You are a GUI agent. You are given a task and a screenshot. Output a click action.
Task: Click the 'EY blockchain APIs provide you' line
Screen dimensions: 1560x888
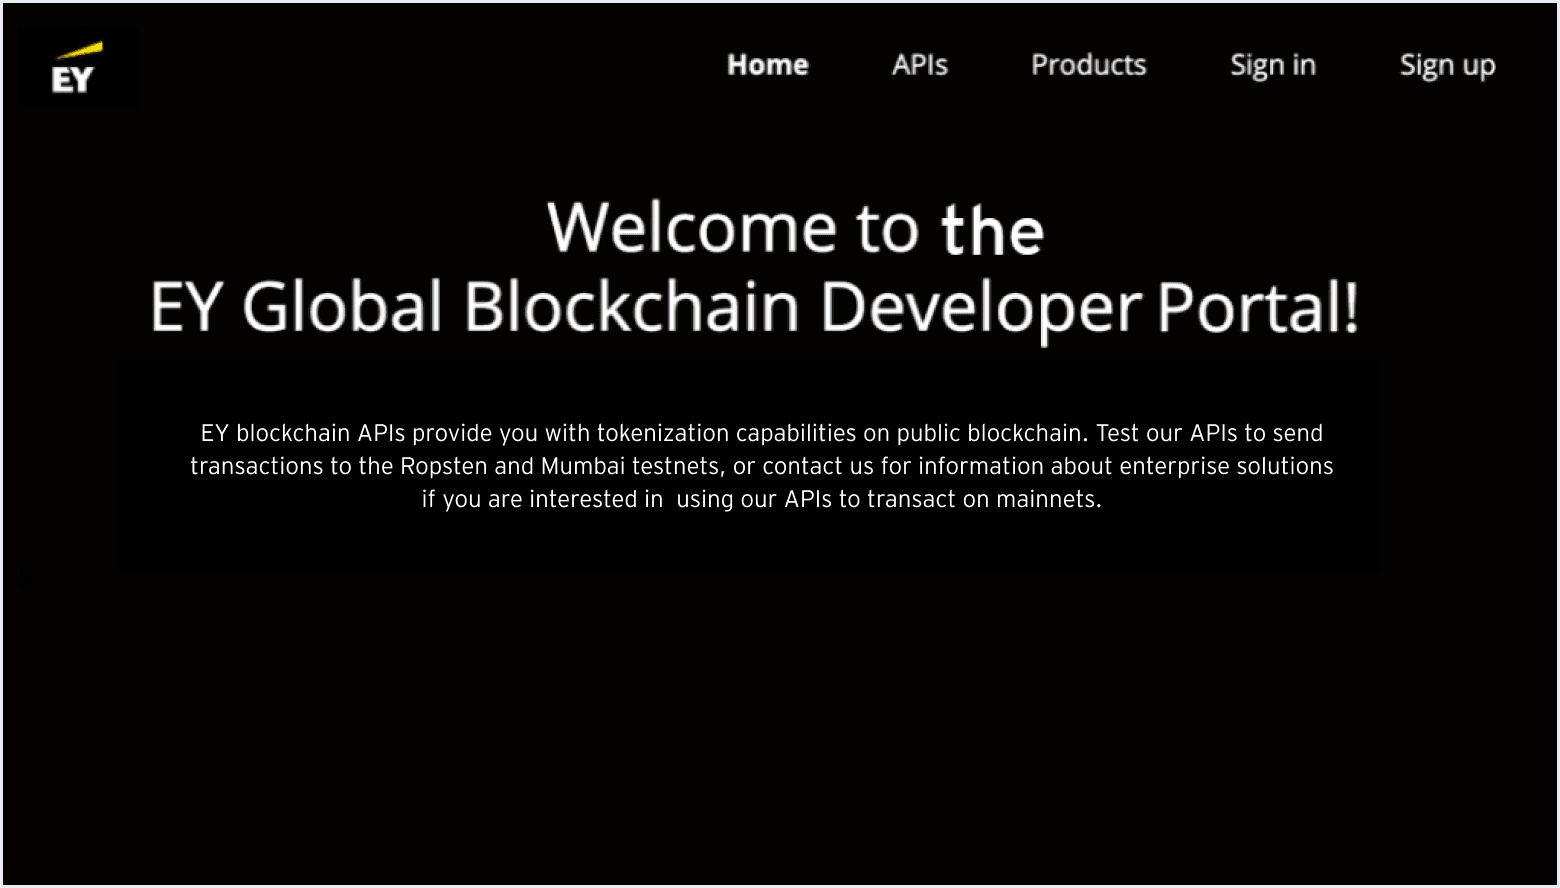tap(762, 433)
